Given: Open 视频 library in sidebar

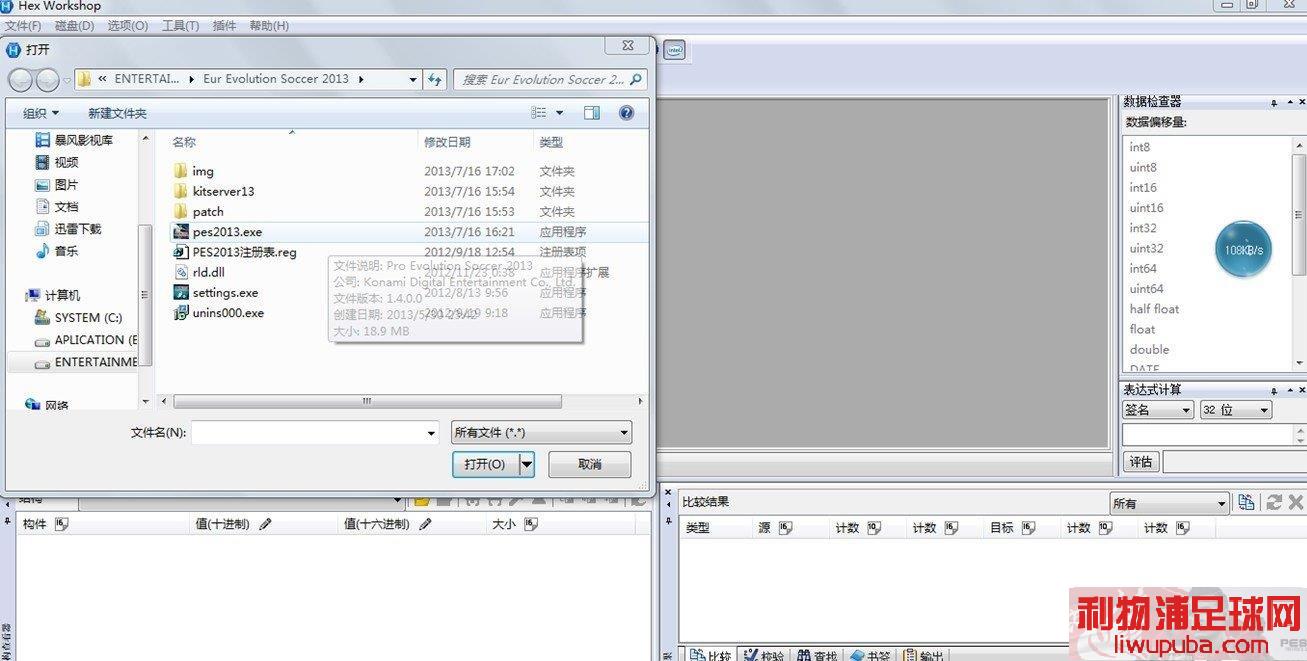Looking at the screenshot, I should pyautogui.click(x=66, y=162).
